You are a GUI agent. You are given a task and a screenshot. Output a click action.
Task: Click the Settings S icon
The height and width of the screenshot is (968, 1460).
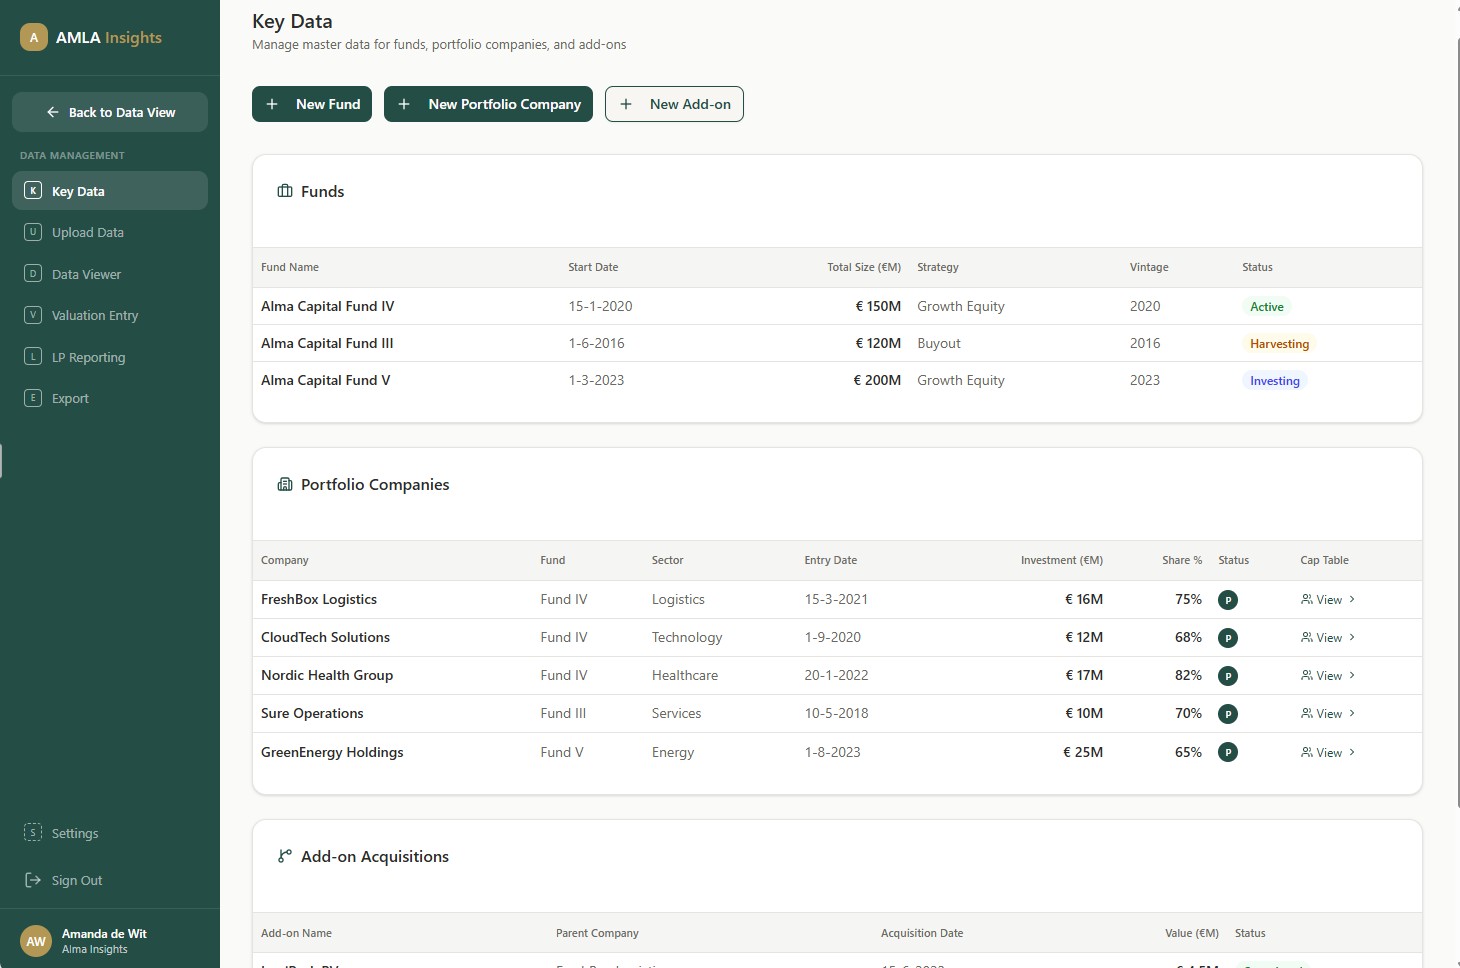click(33, 832)
